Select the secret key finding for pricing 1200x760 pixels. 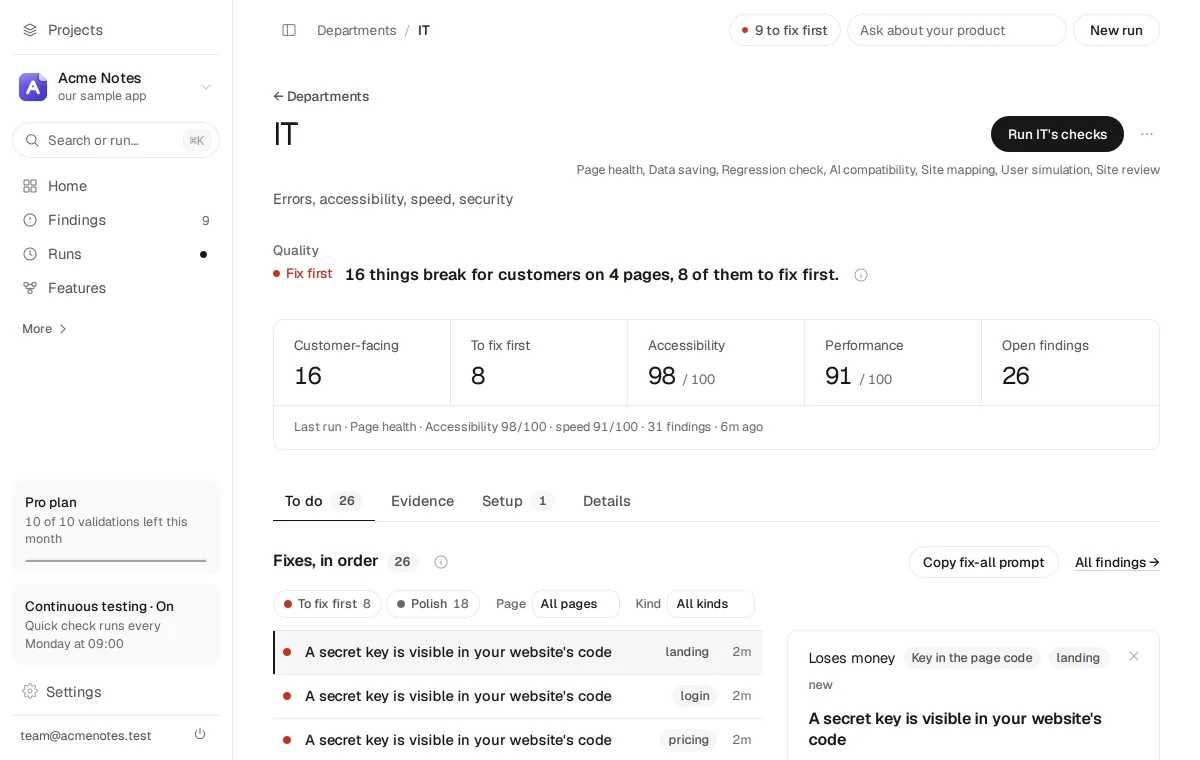(x=518, y=740)
